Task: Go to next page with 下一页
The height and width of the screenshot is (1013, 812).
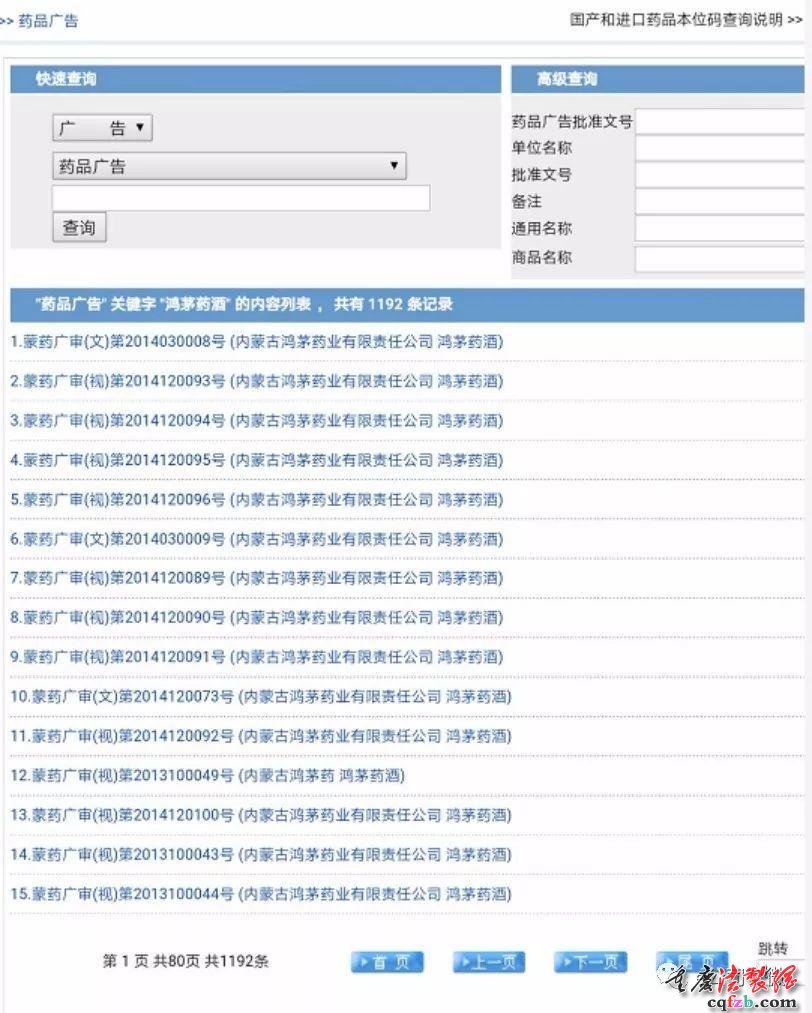Action: (x=590, y=962)
